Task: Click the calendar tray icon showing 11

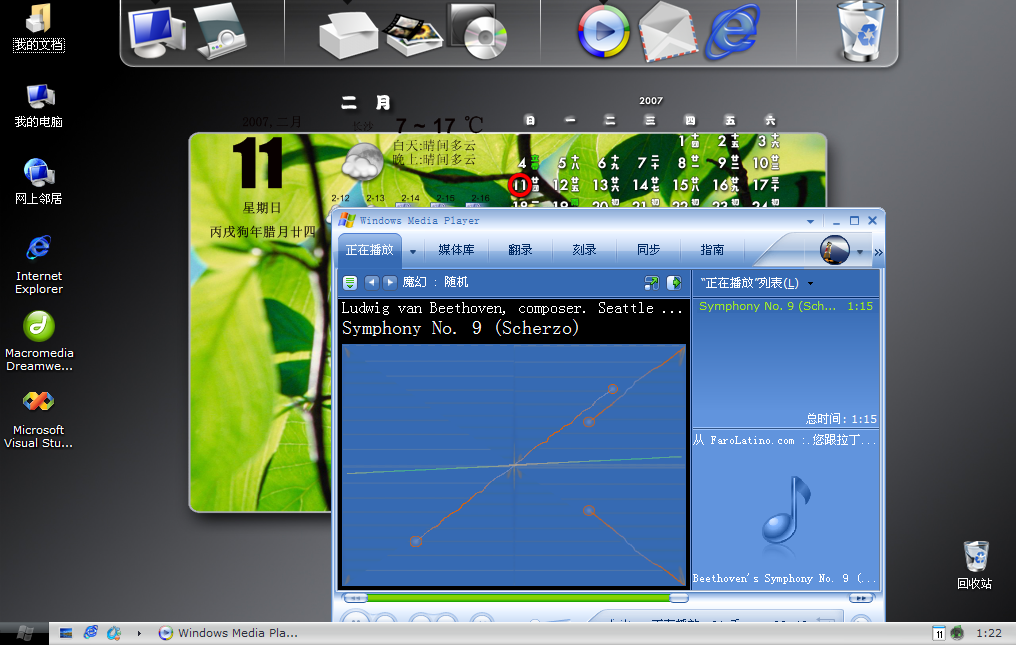Action: point(938,633)
